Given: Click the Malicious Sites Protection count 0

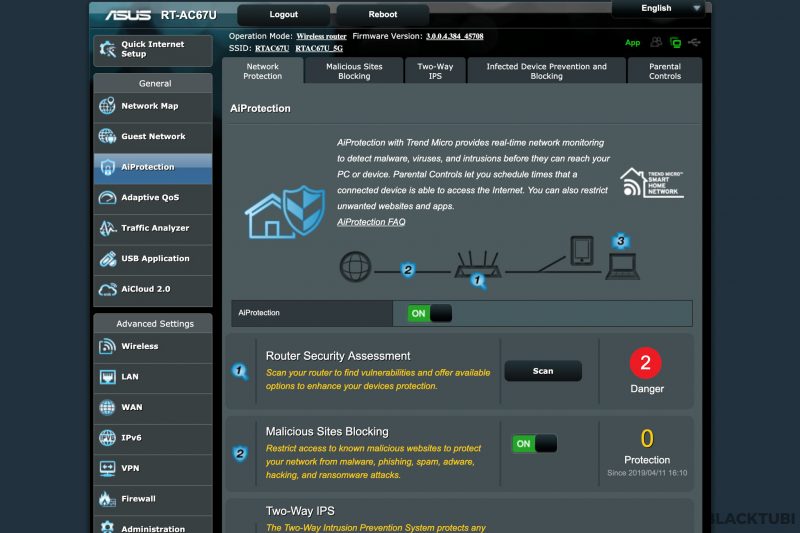Looking at the screenshot, I should coord(647,438).
